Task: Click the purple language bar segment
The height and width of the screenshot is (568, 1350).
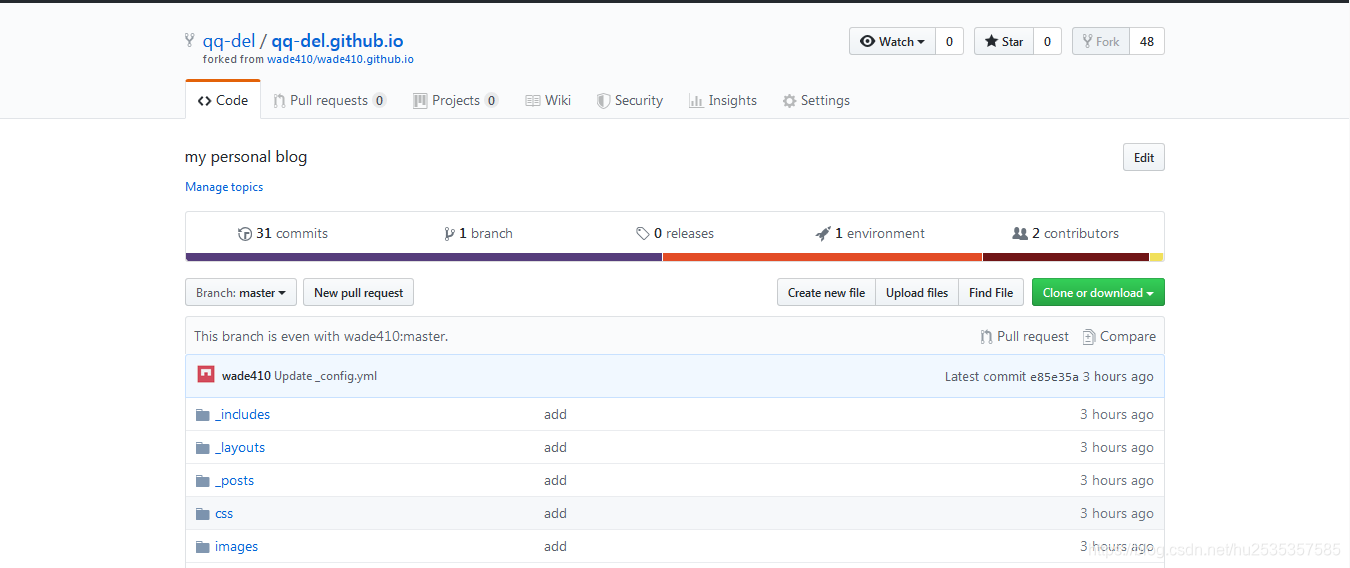Action: (424, 257)
